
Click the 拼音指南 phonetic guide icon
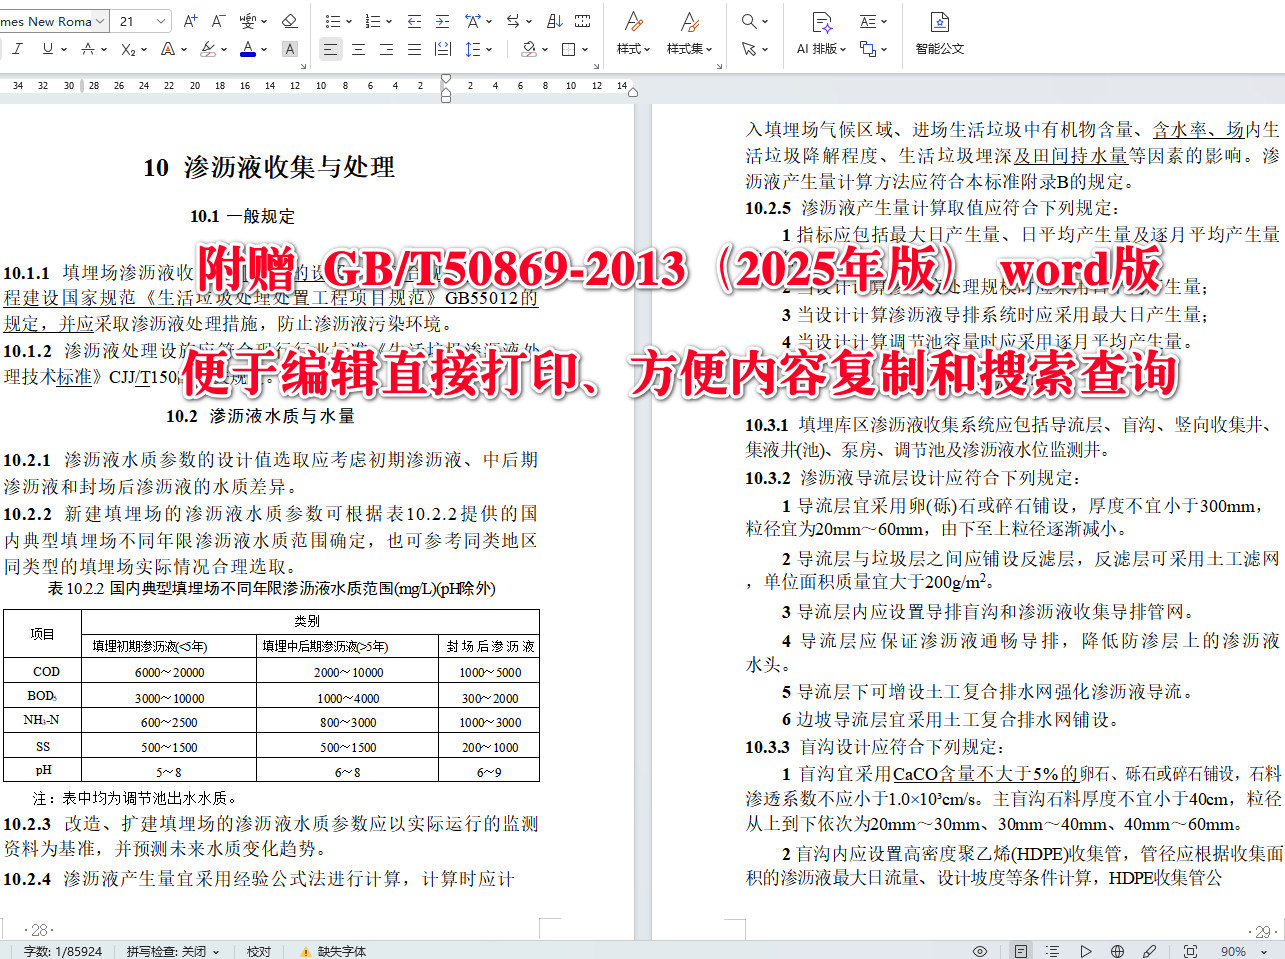tap(246, 21)
